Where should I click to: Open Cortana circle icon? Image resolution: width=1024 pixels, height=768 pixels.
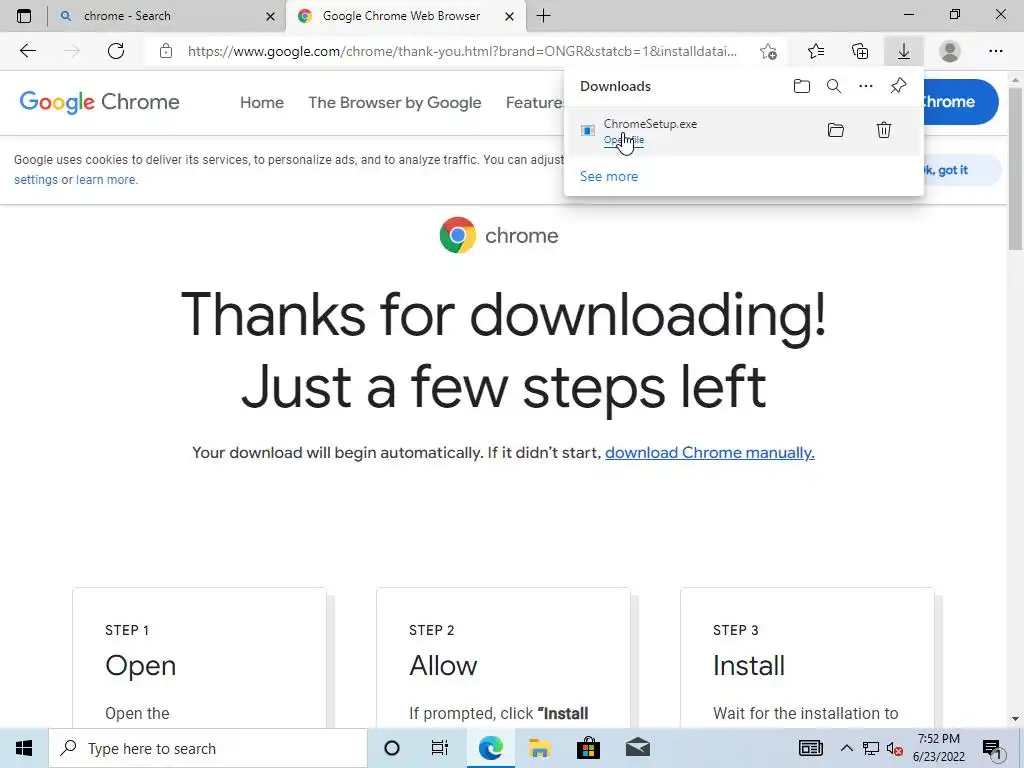pyautogui.click(x=392, y=748)
